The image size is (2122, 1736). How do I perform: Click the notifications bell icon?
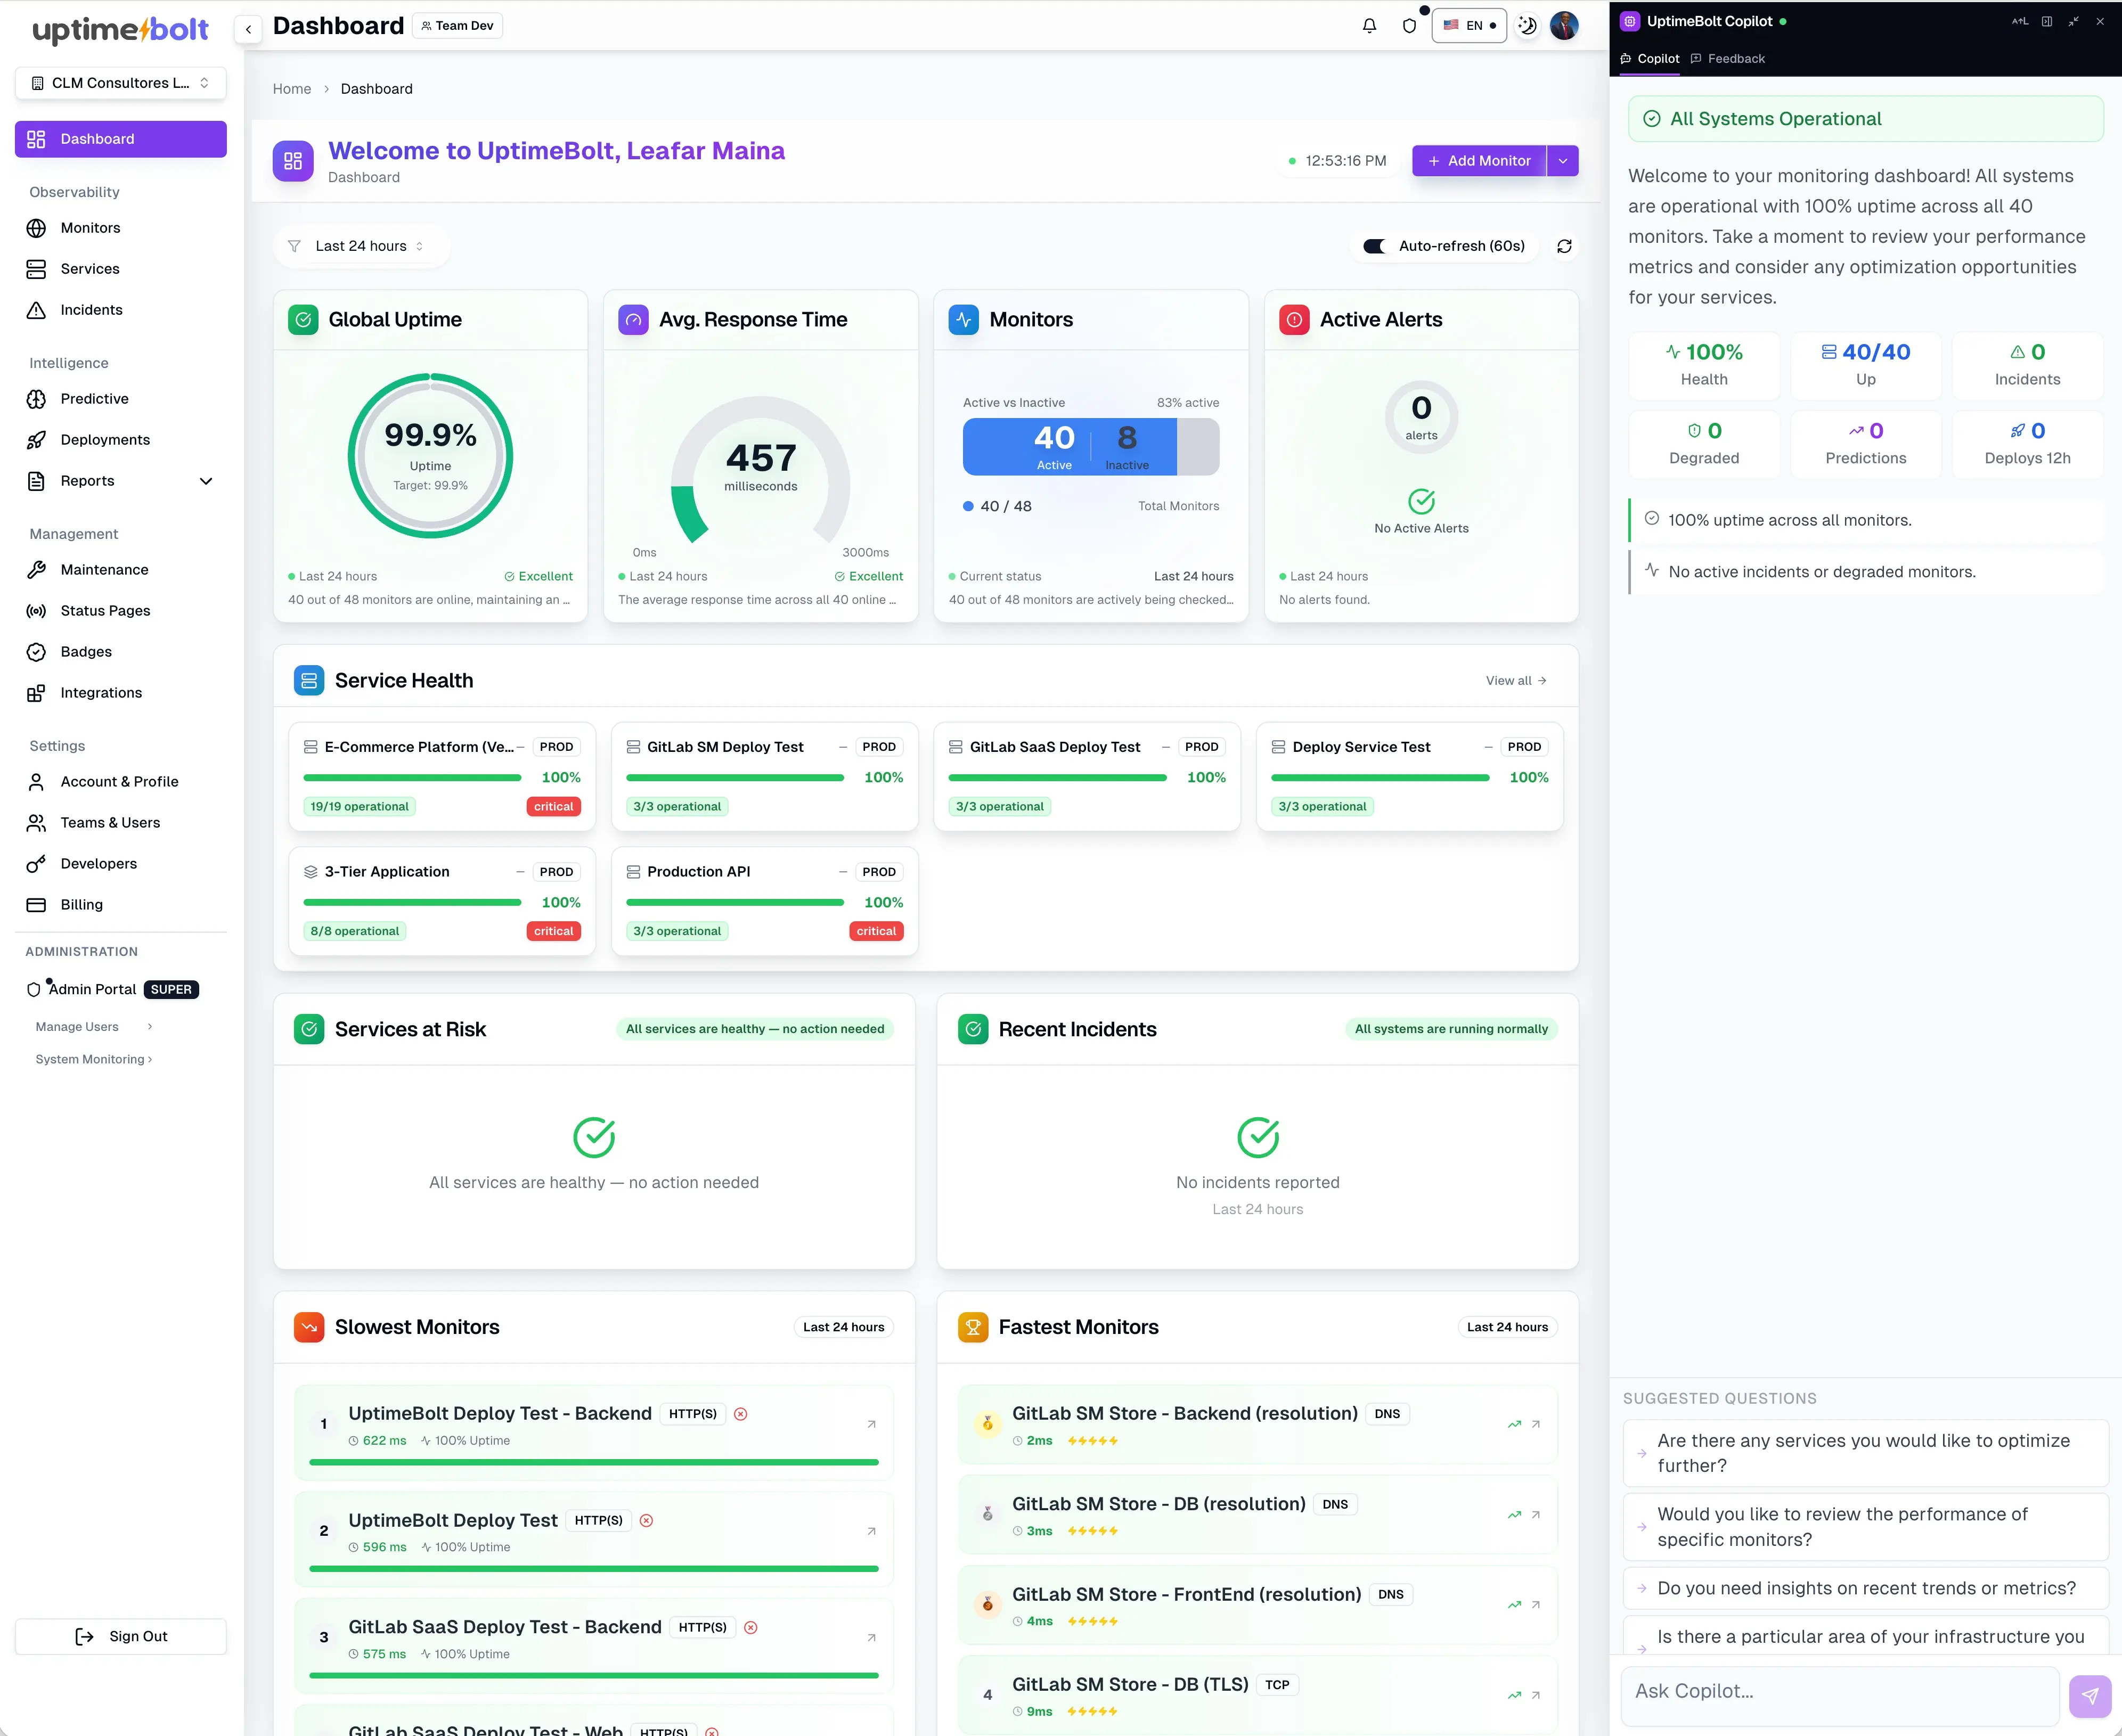coord(1369,26)
